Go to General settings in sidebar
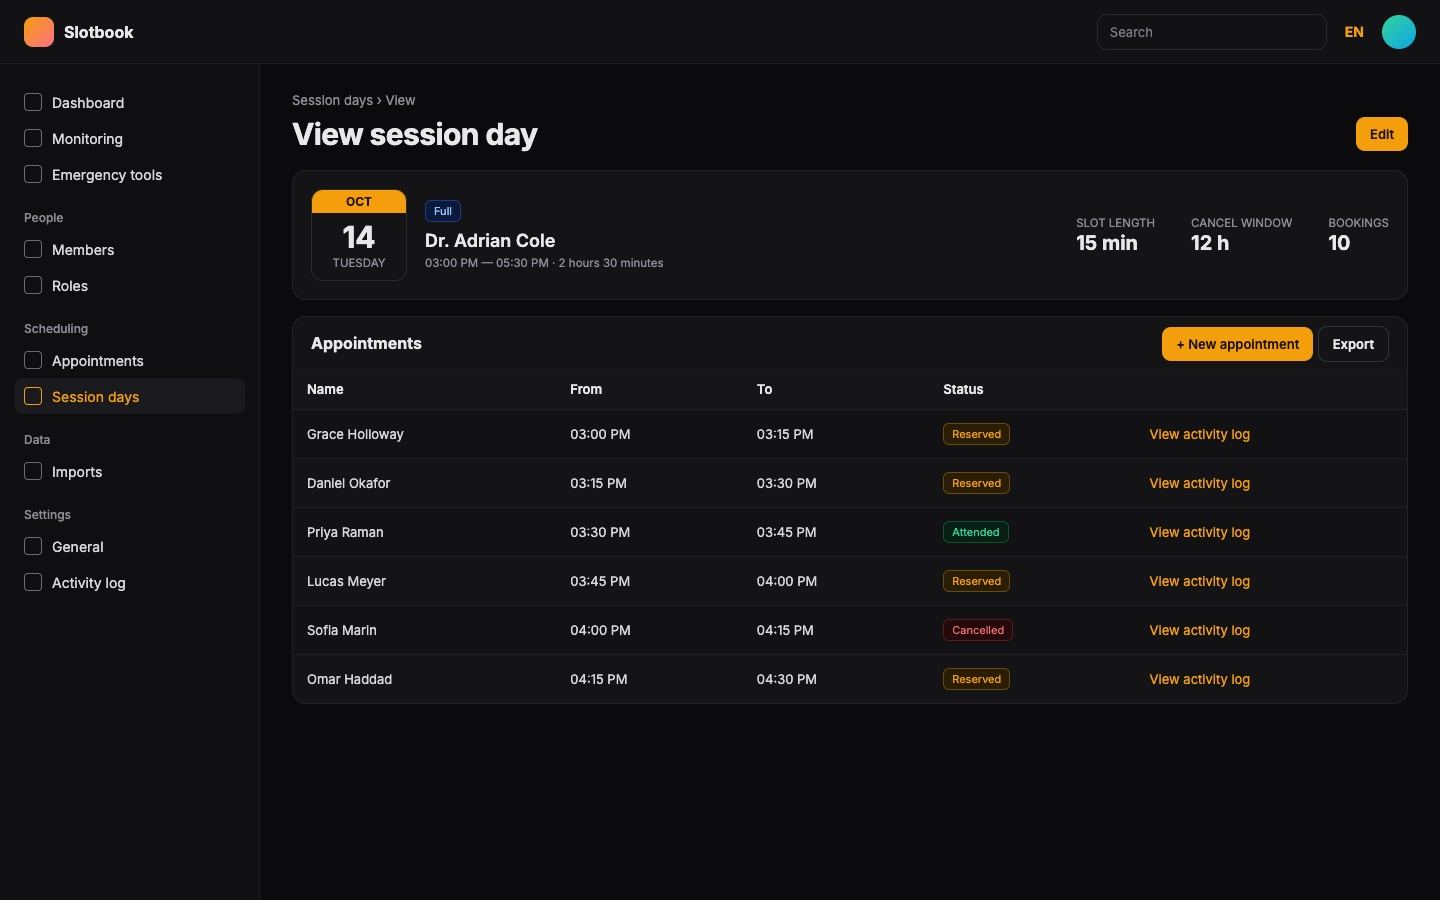The width and height of the screenshot is (1440, 900). click(130, 546)
